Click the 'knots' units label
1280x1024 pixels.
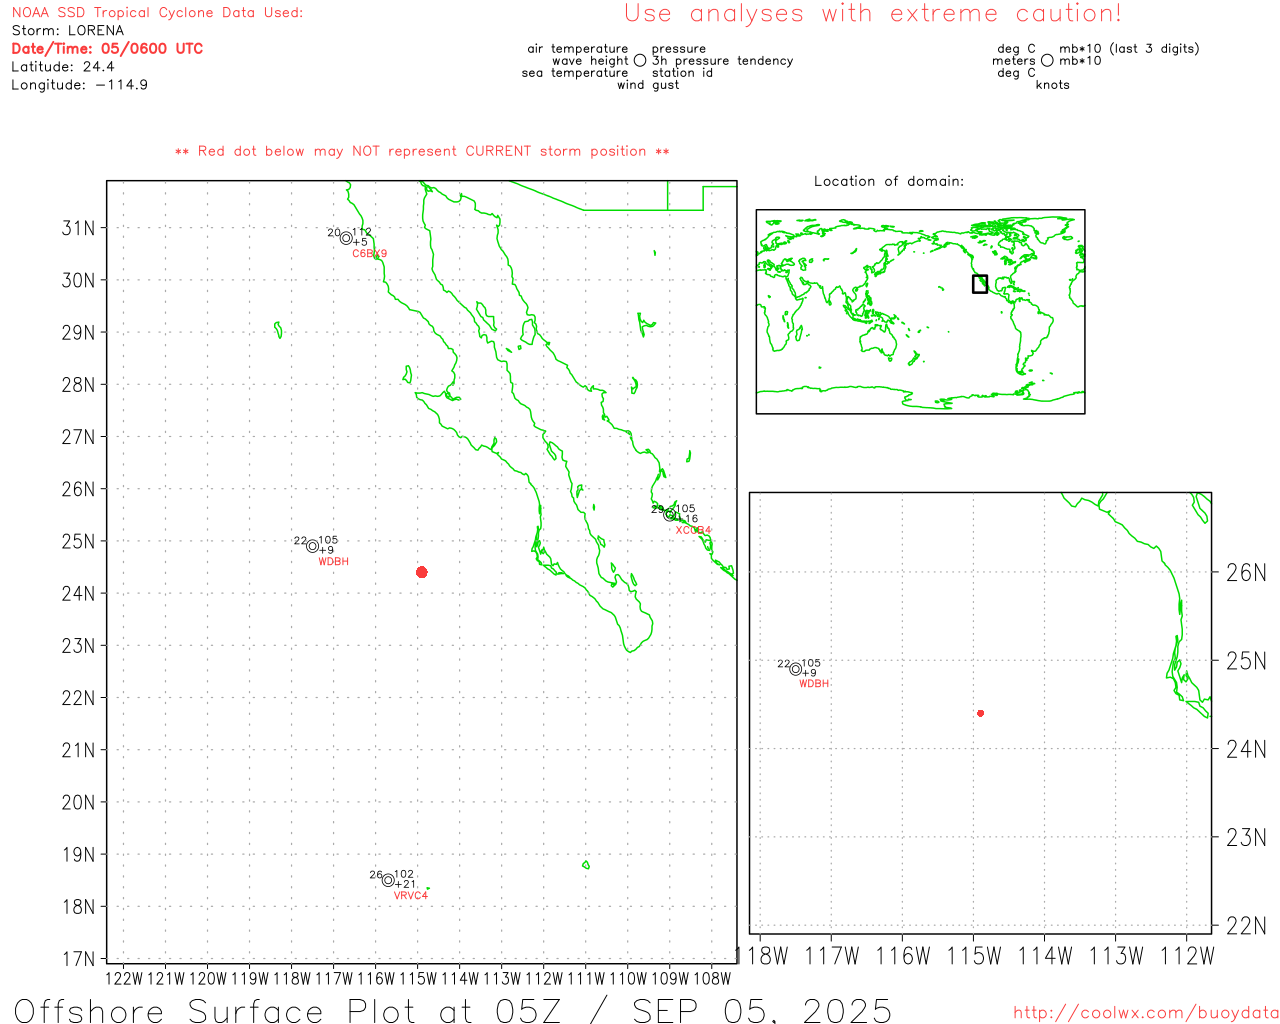1053,85
